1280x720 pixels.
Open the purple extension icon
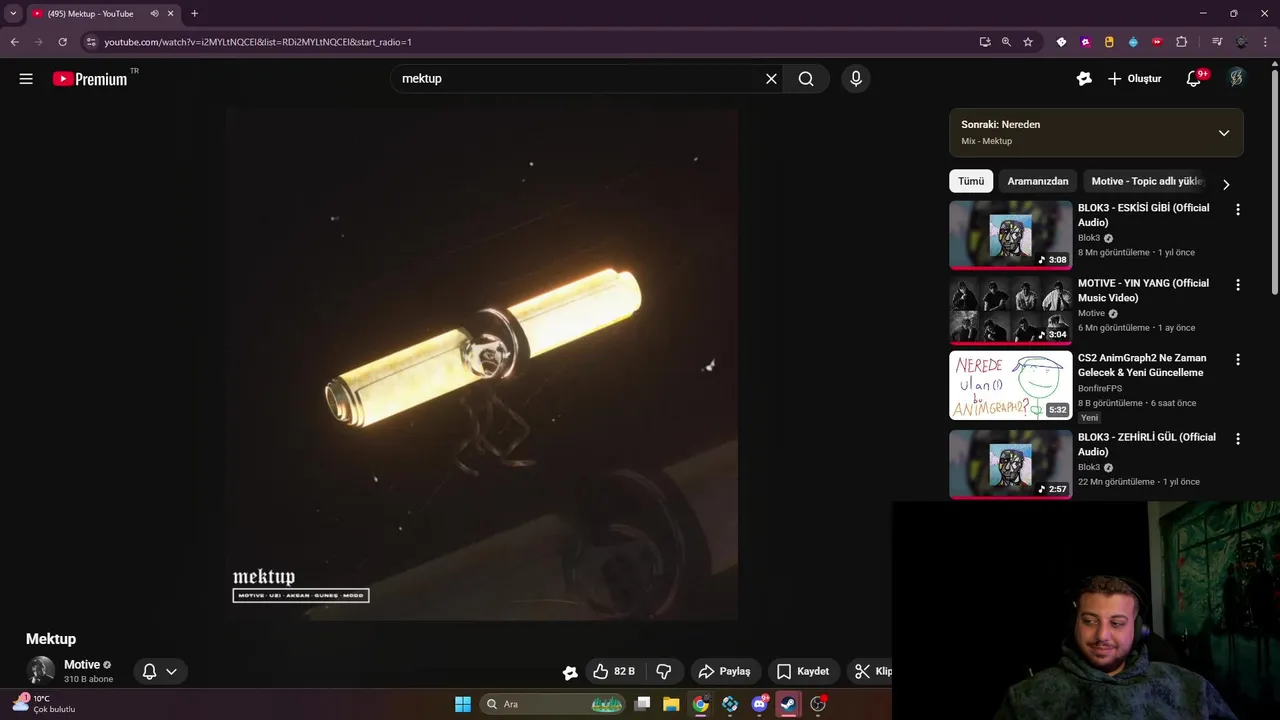click(x=1085, y=42)
